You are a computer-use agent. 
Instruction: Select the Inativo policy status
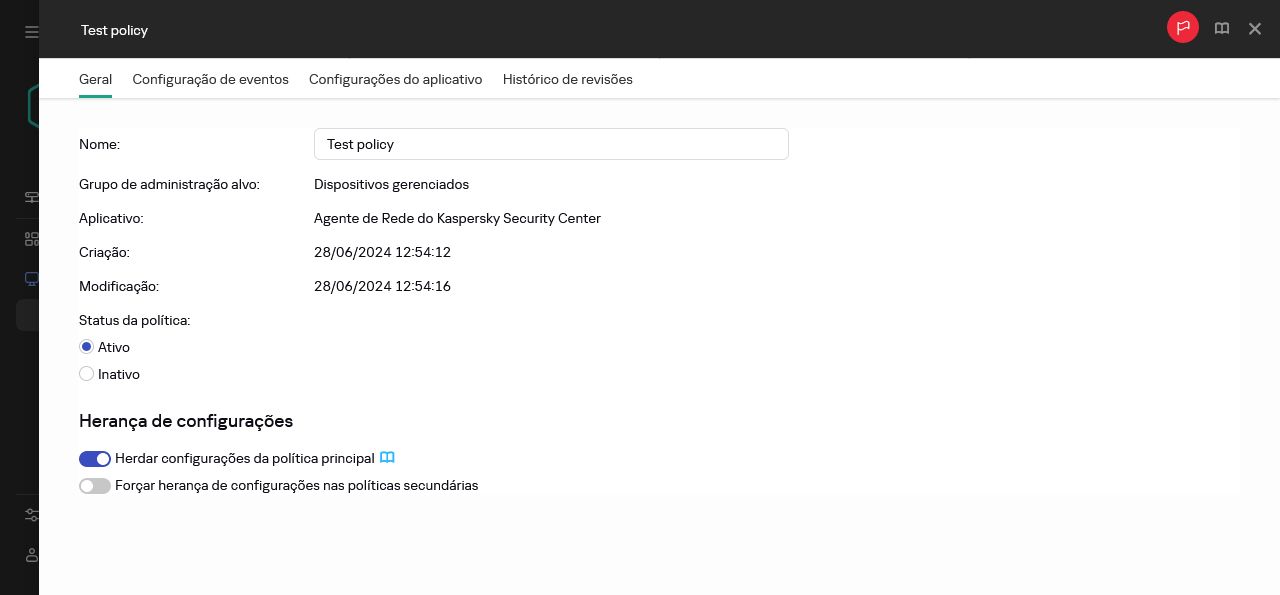click(86, 374)
